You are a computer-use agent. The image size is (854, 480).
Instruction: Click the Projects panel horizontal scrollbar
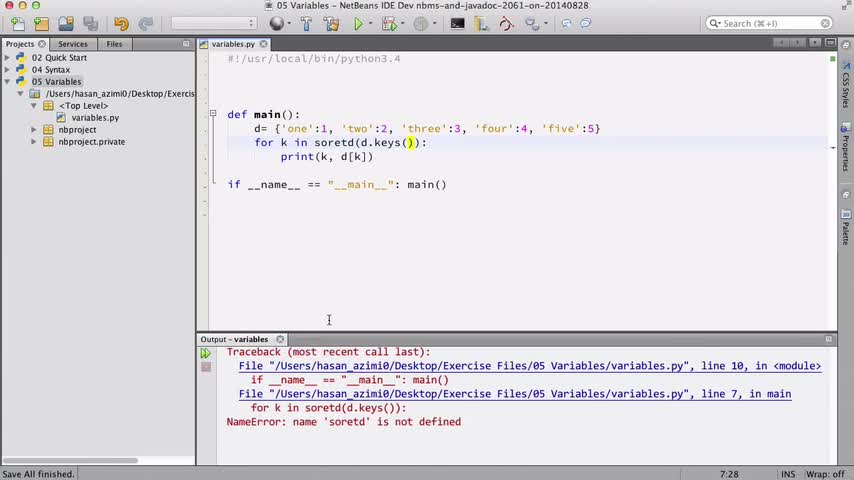click(71, 460)
